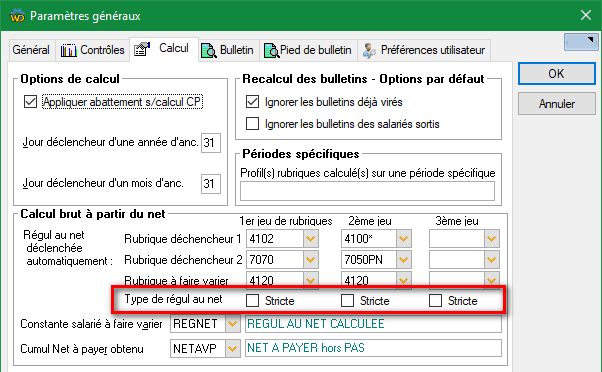
Task: Close the Paramètres généraux dialog
Action: coord(586,15)
